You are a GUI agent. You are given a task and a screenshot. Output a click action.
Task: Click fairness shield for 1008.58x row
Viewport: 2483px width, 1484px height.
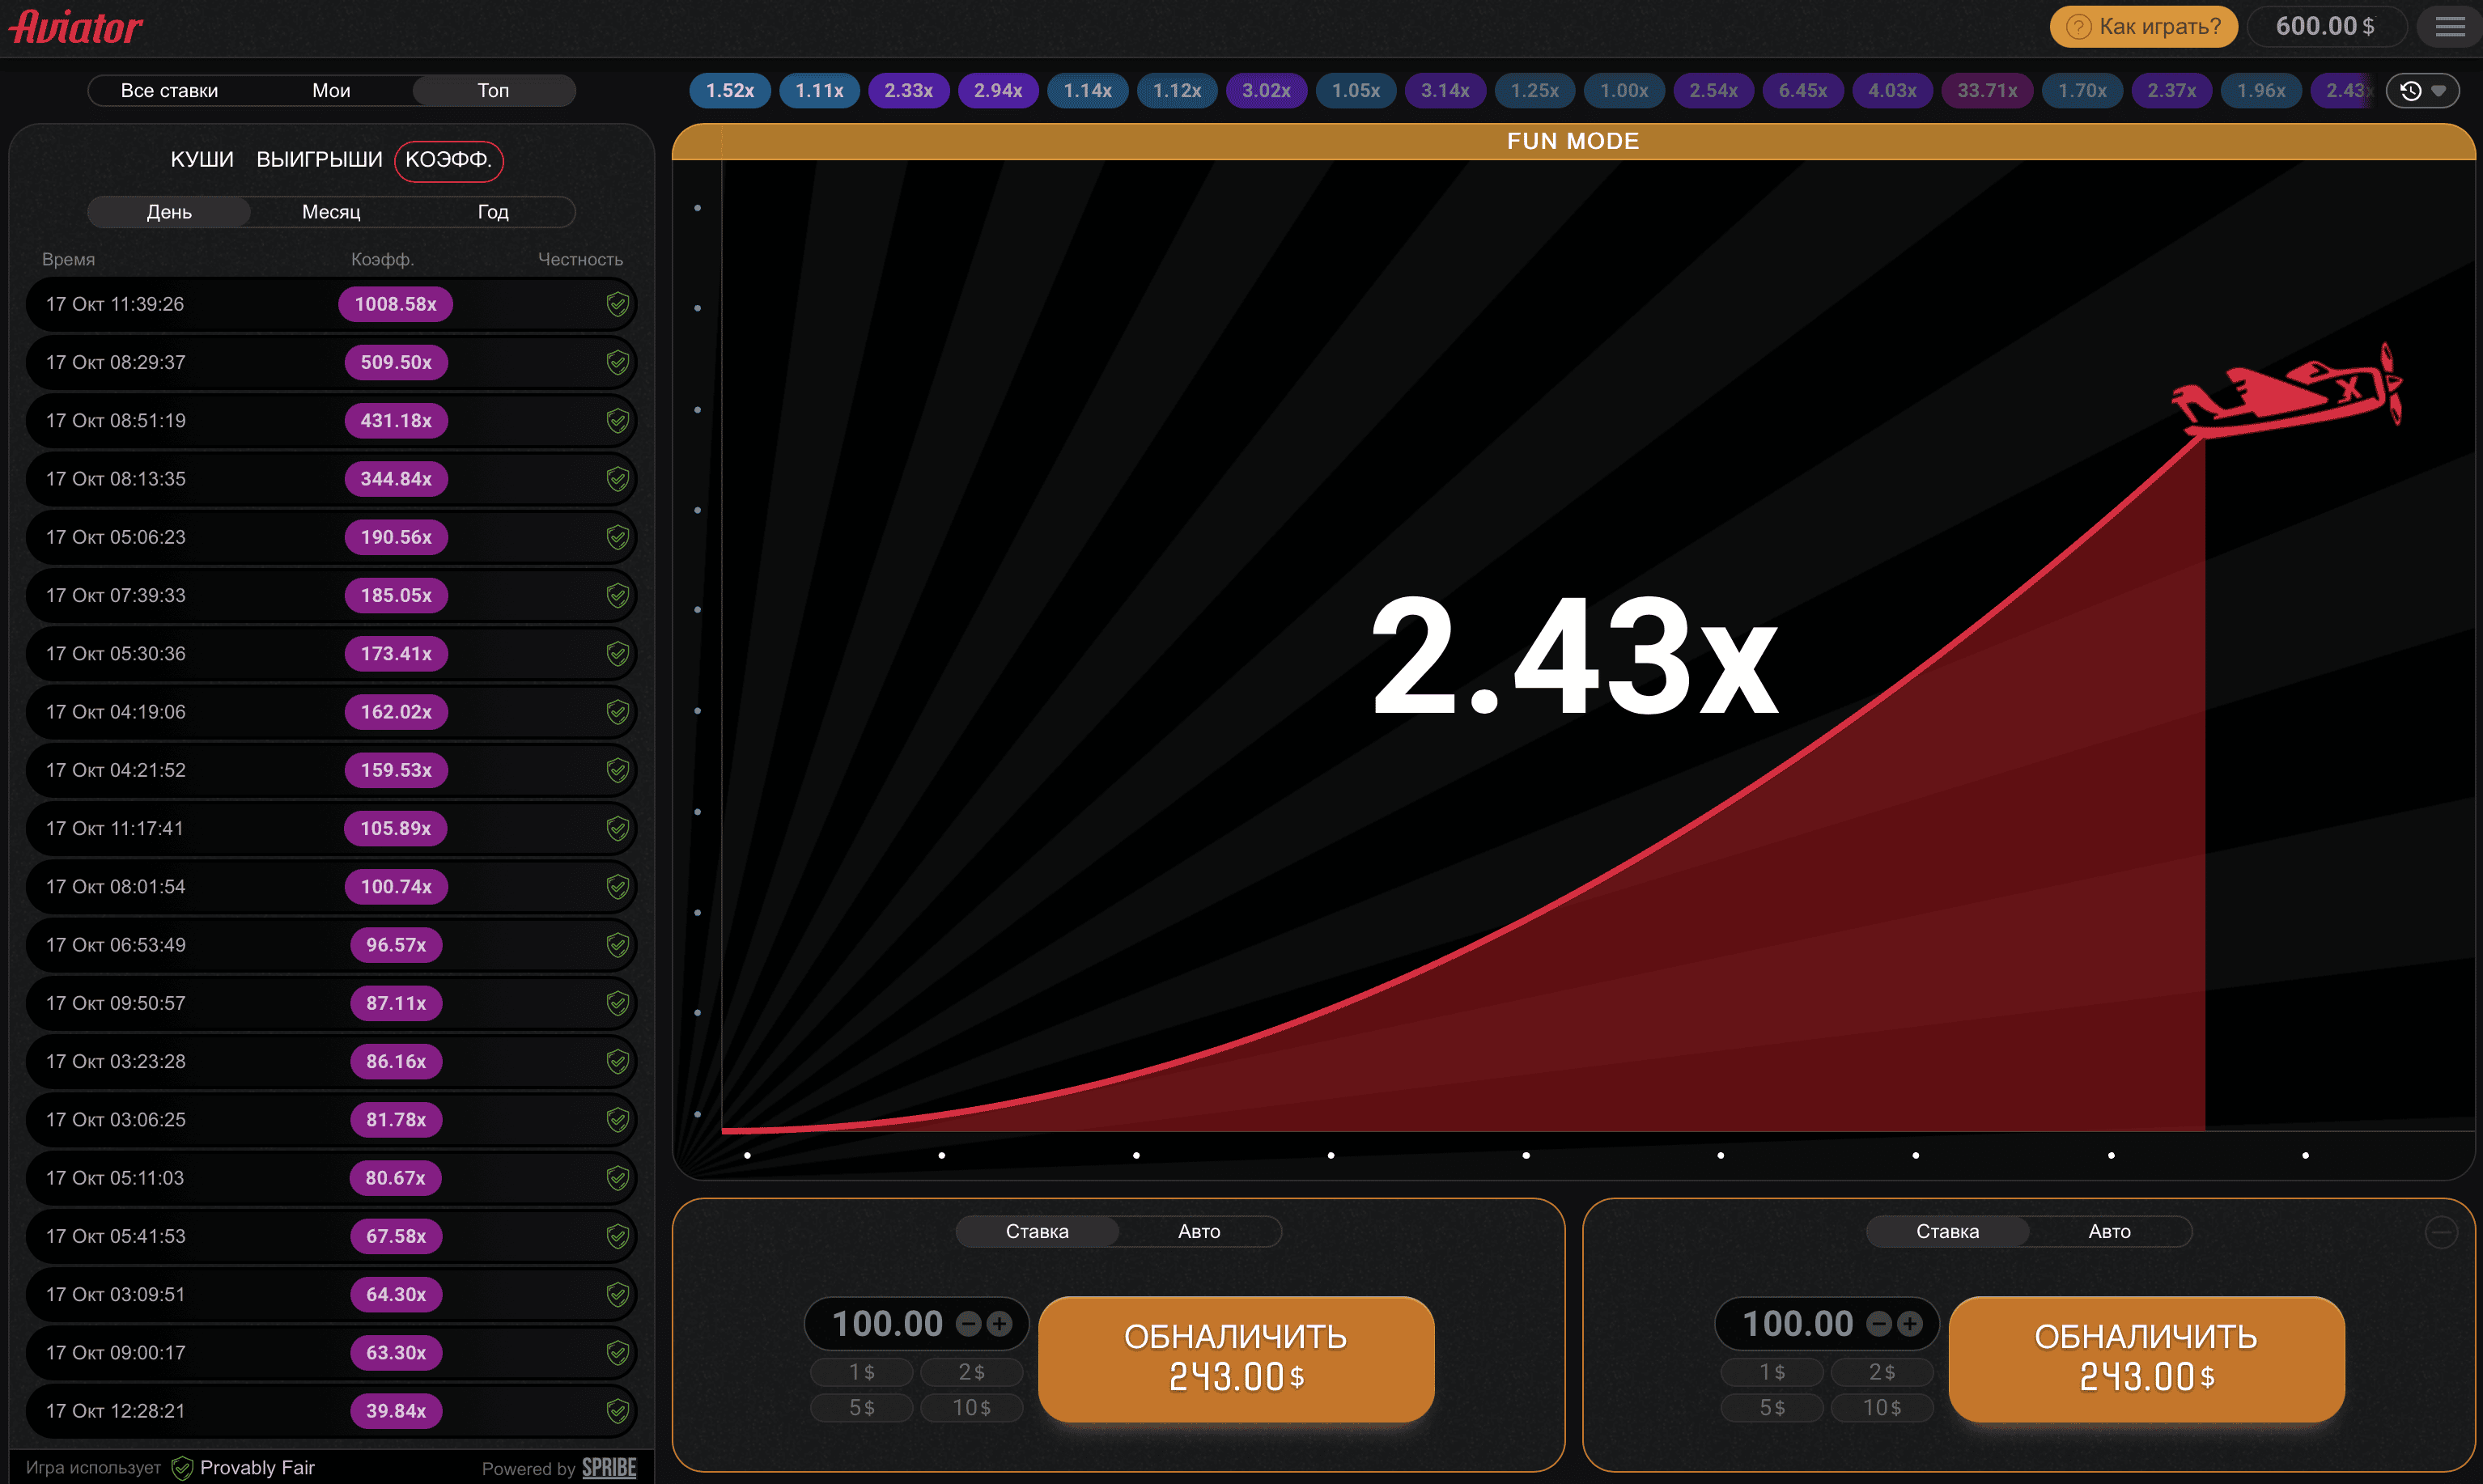(x=617, y=304)
